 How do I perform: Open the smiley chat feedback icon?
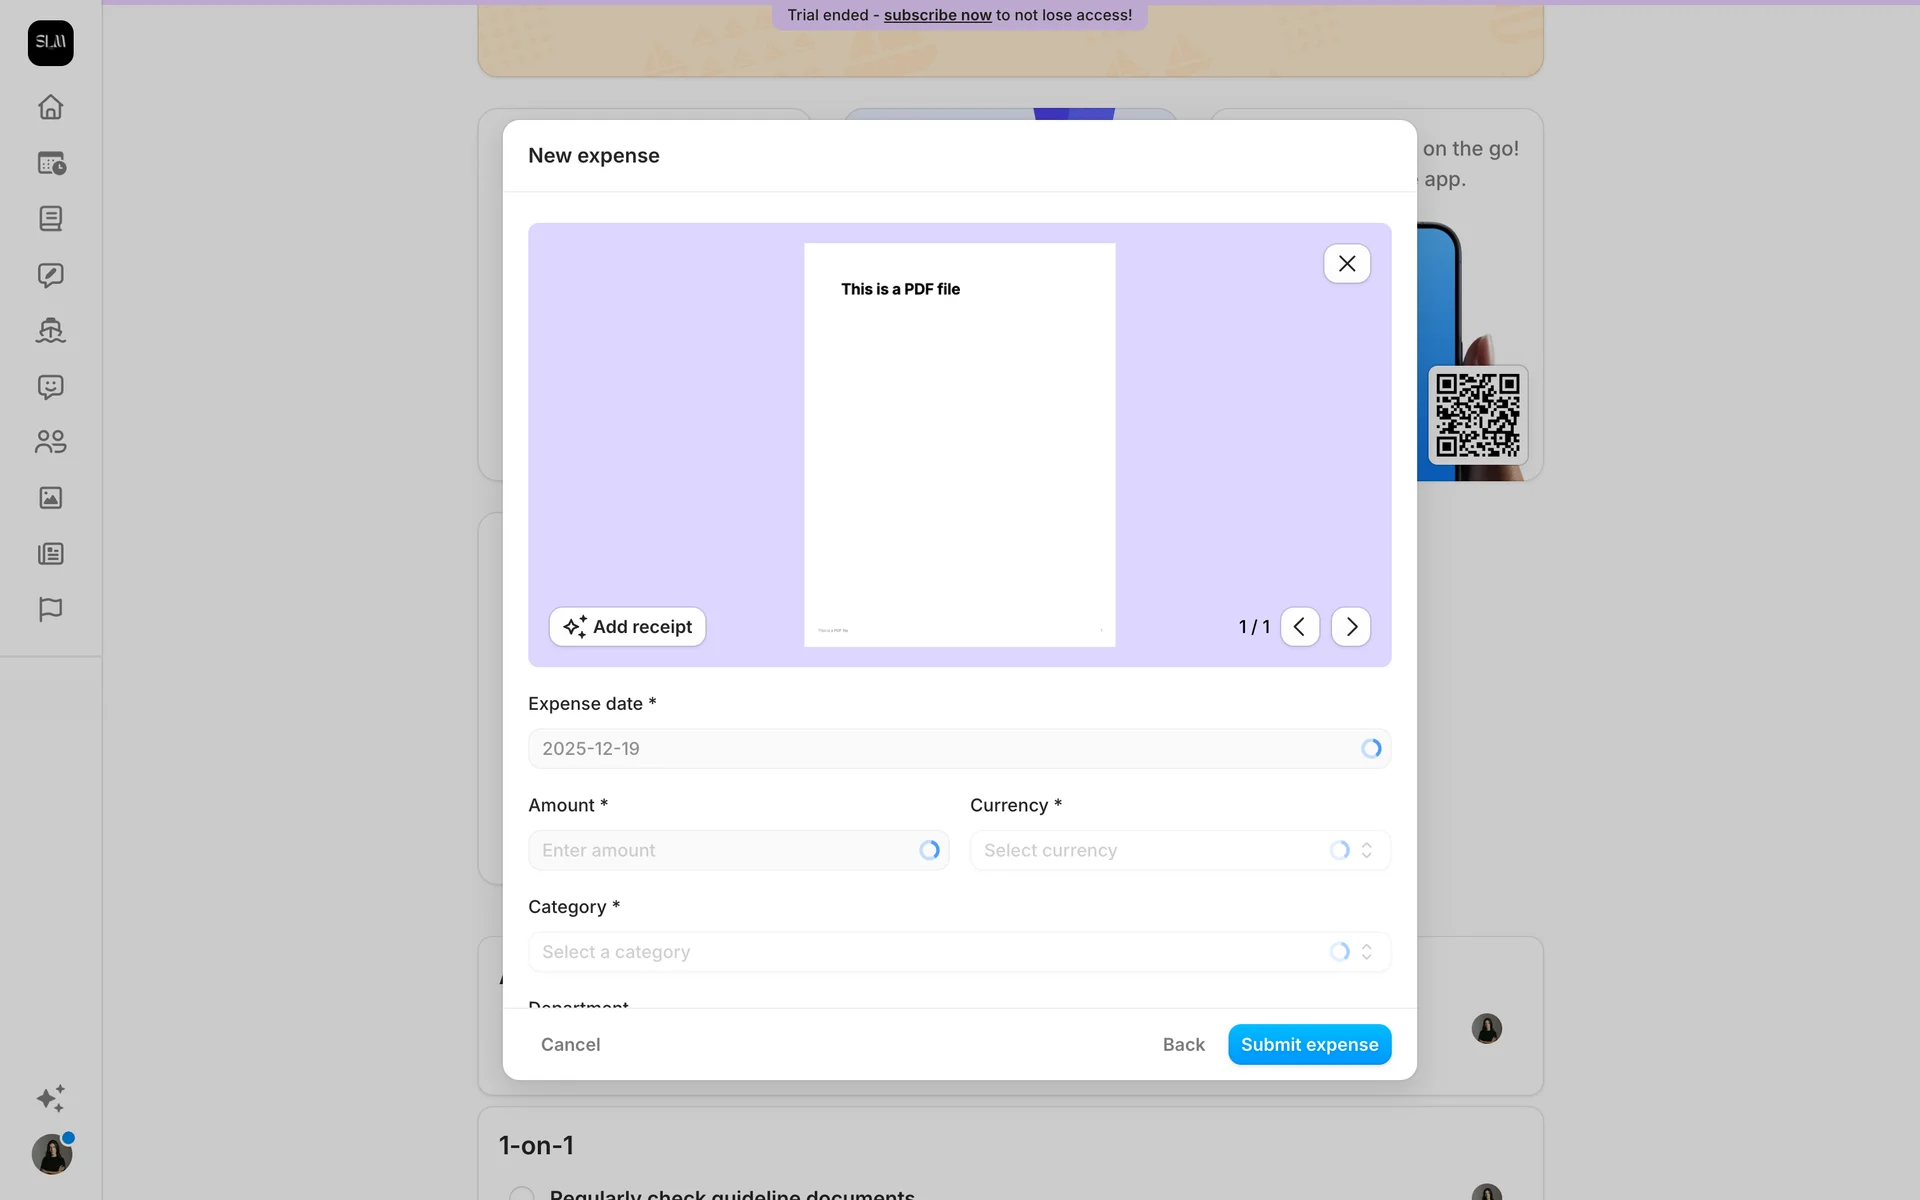click(51, 387)
